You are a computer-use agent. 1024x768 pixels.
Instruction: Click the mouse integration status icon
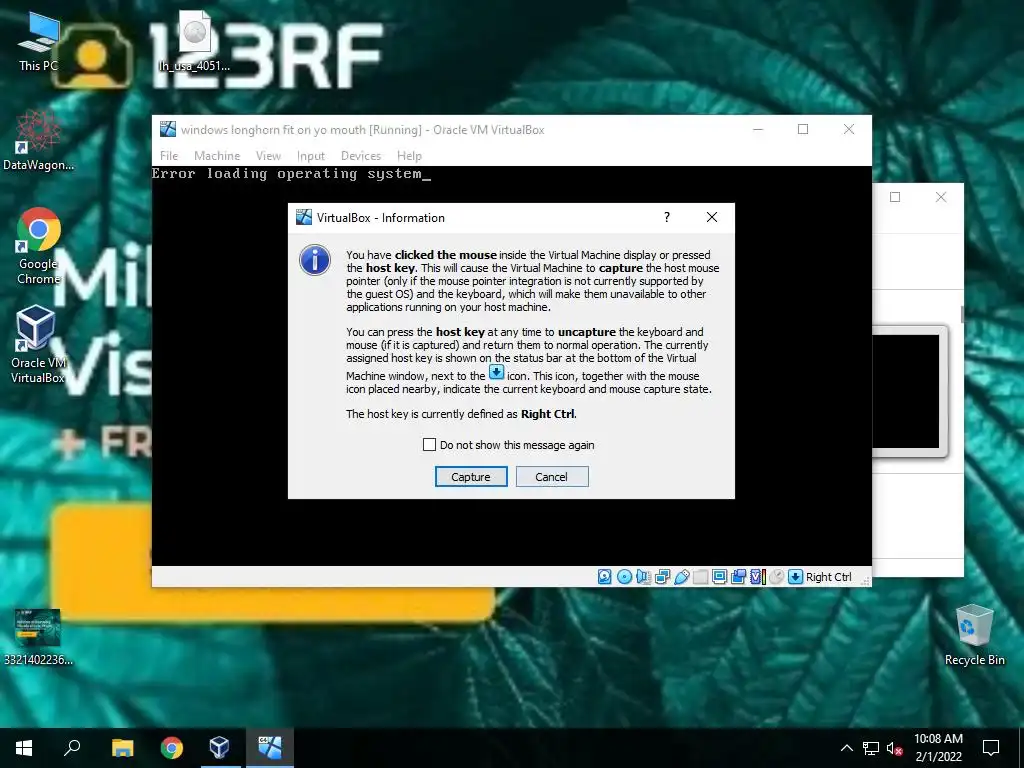coord(776,577)
